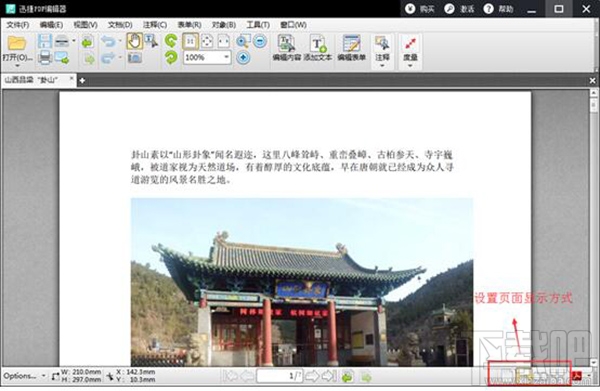Go to first page arrow

tap(230, 376)
